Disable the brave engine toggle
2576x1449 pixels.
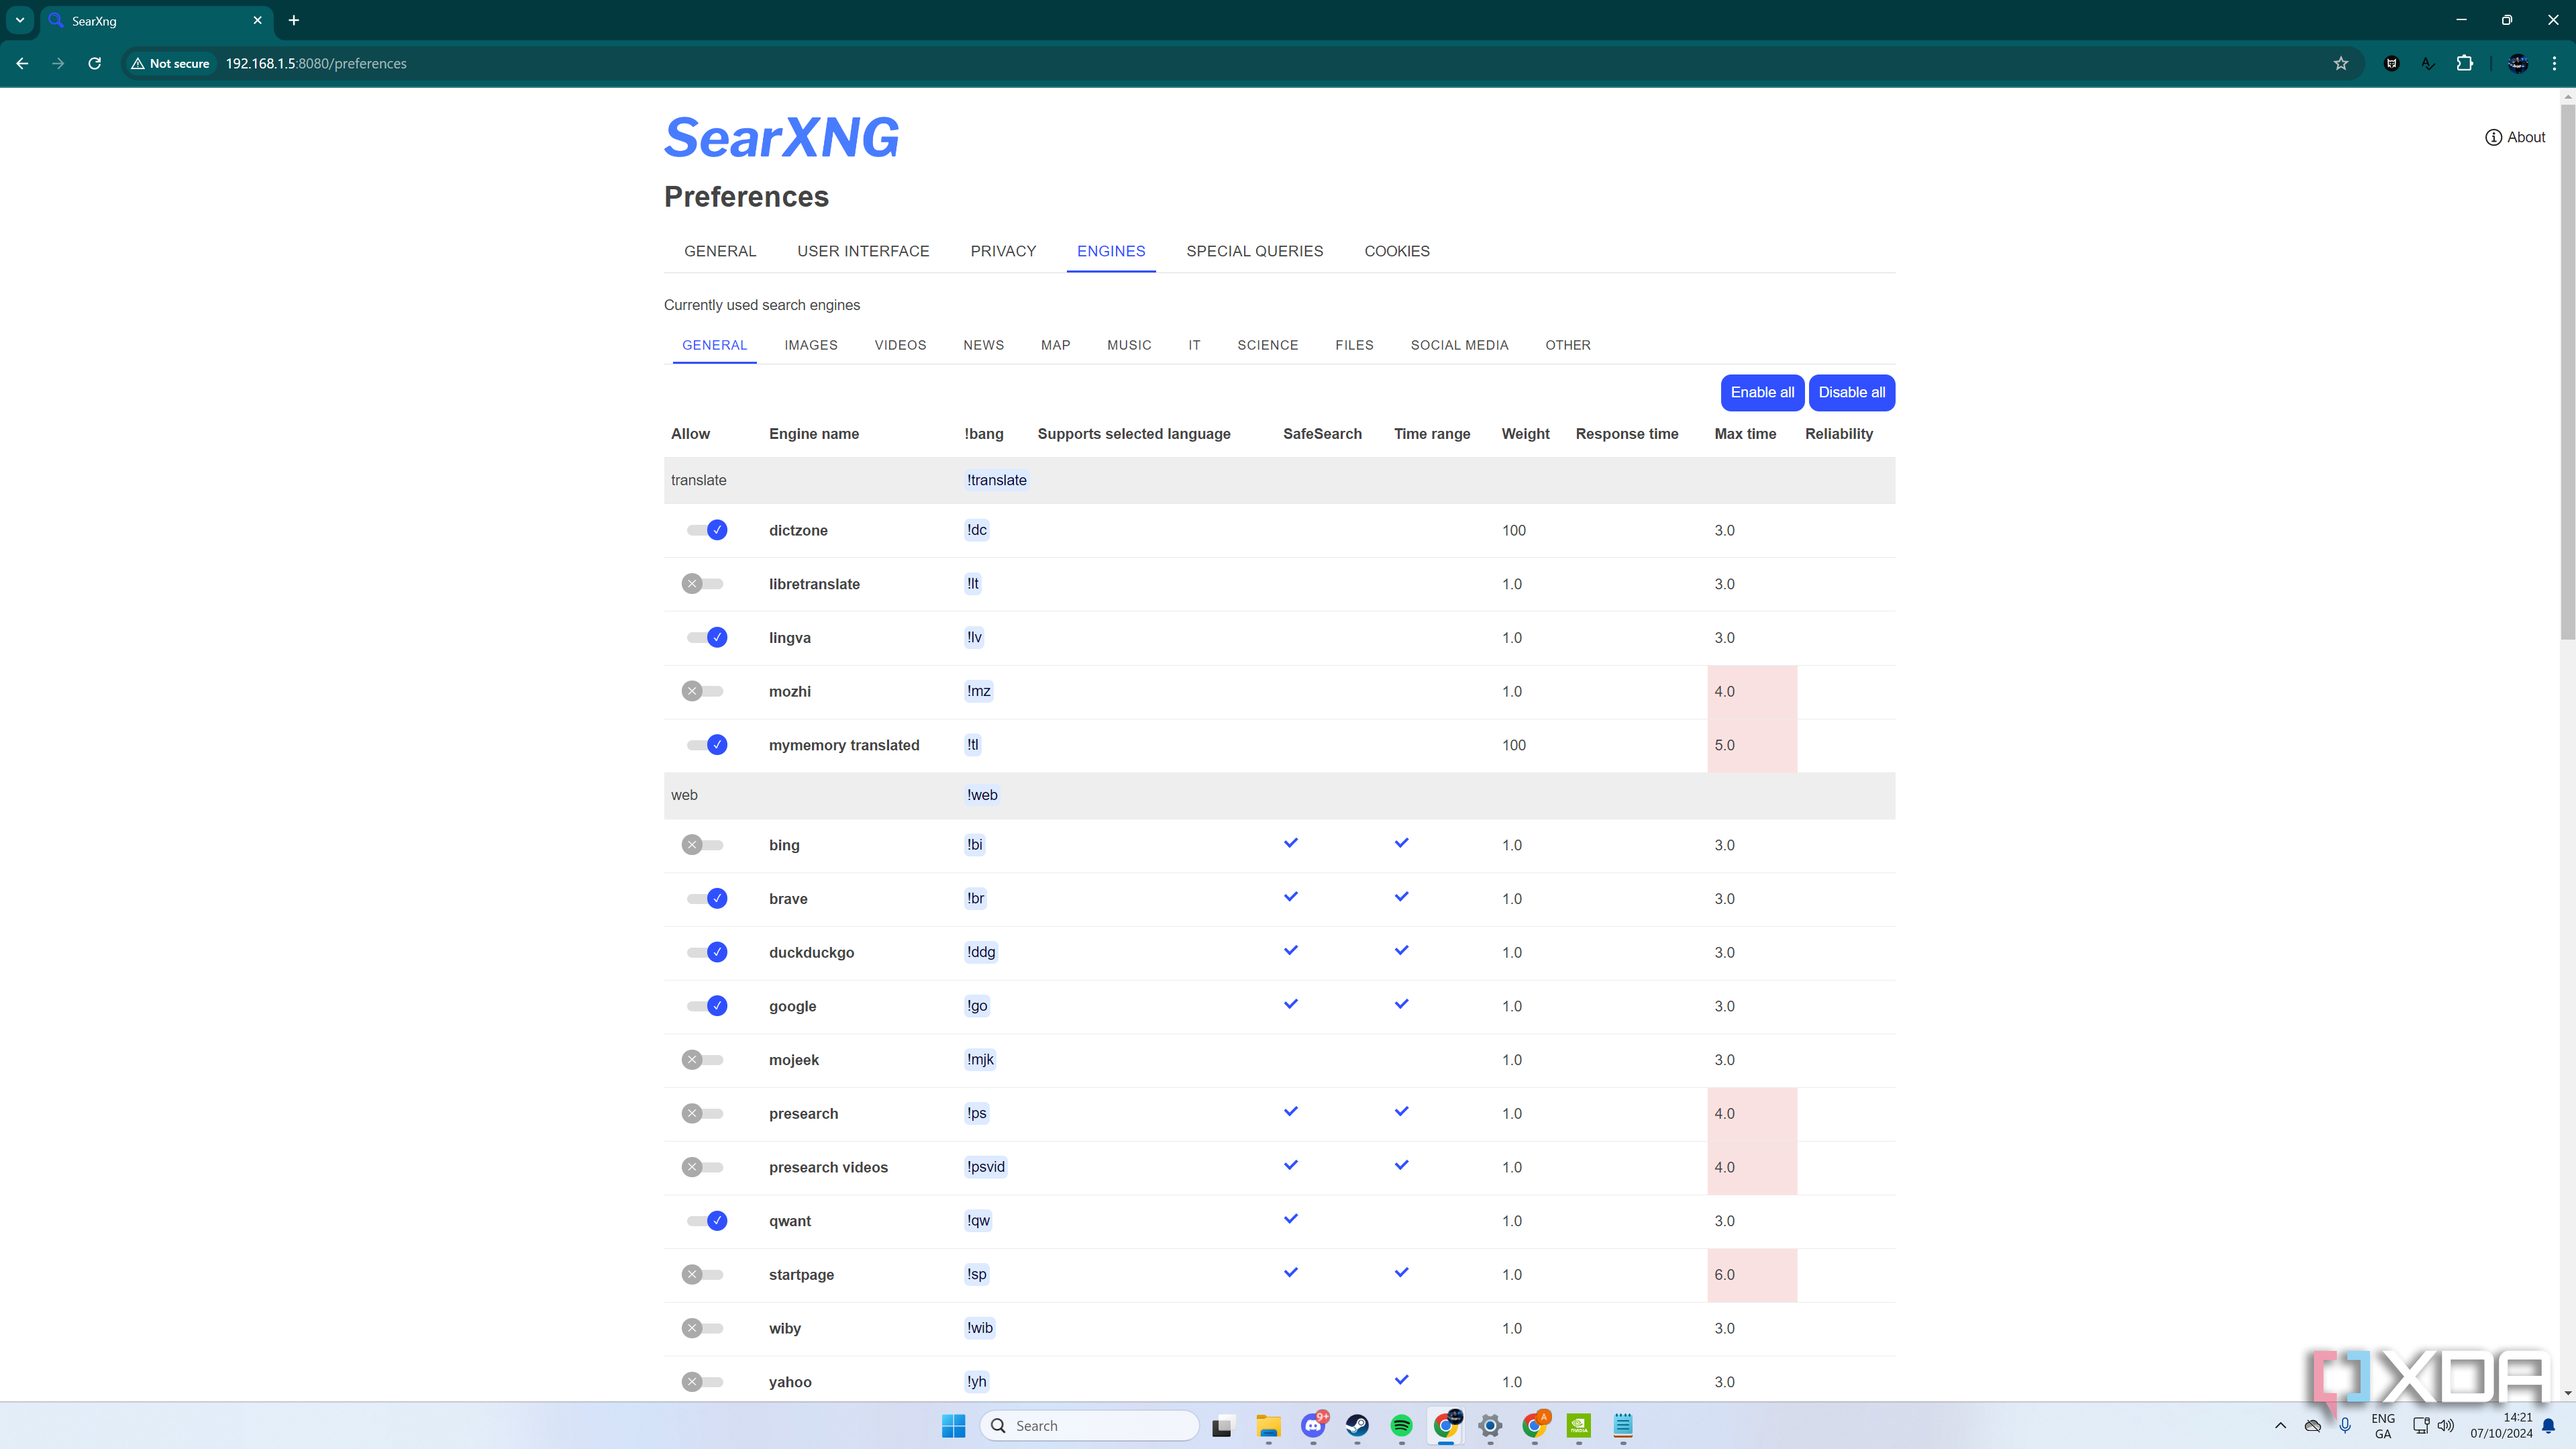[x=706, y=899]
